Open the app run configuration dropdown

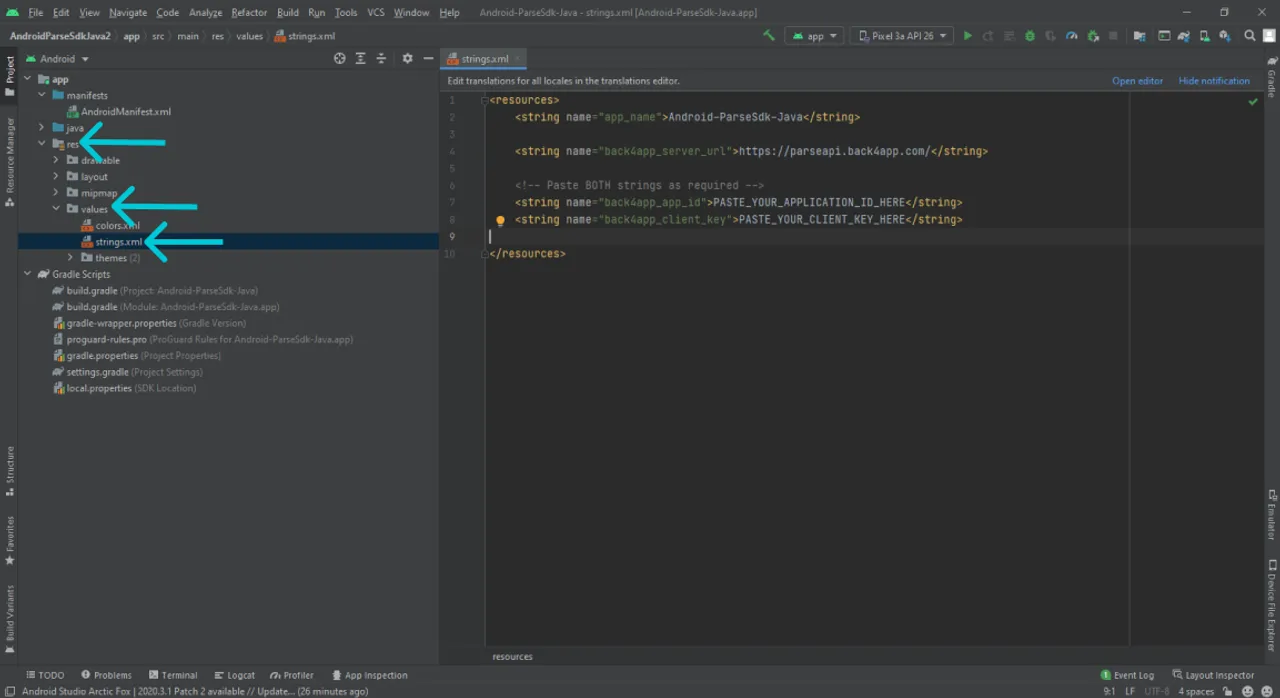(814, 36)
